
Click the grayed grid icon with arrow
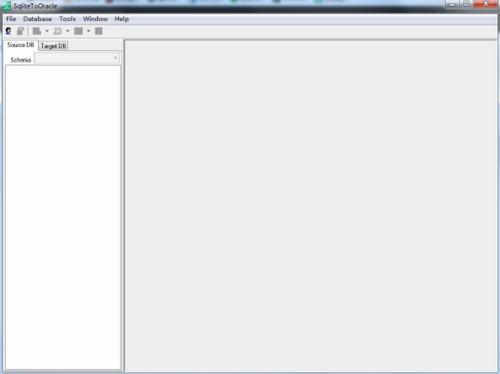[78, 31]
